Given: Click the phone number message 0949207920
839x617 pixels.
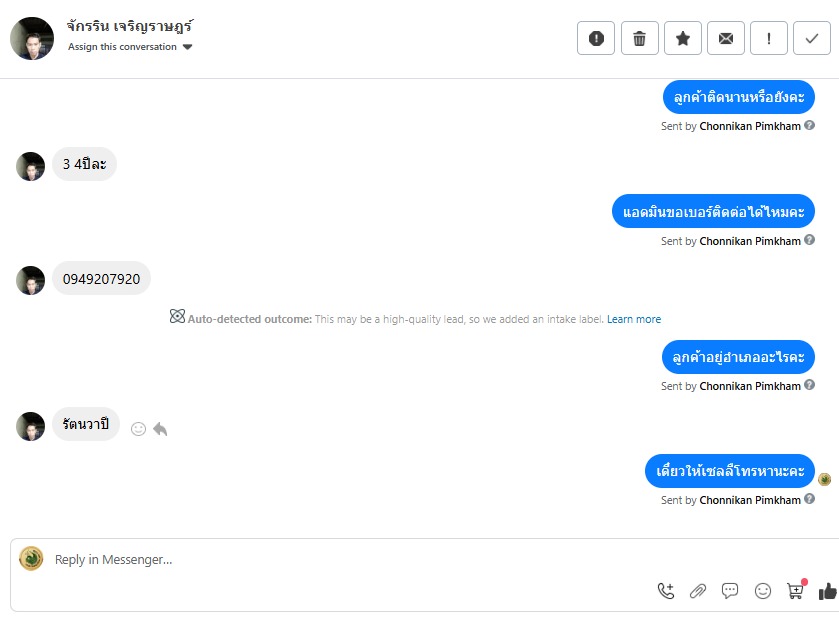Looking at the screenshot, I should (101, 279).
